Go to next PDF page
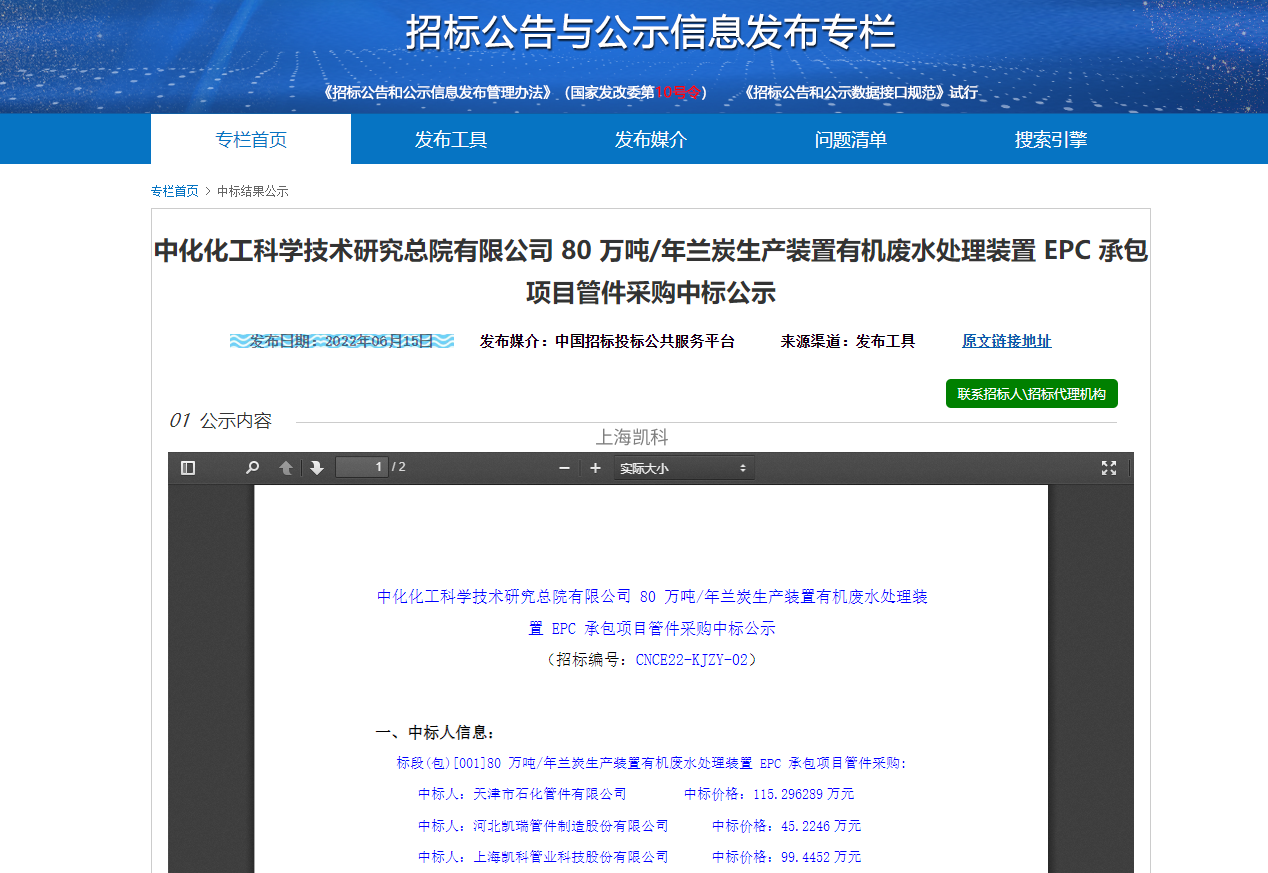Viewport: 1268px width, 873px height. coord(317,468)
